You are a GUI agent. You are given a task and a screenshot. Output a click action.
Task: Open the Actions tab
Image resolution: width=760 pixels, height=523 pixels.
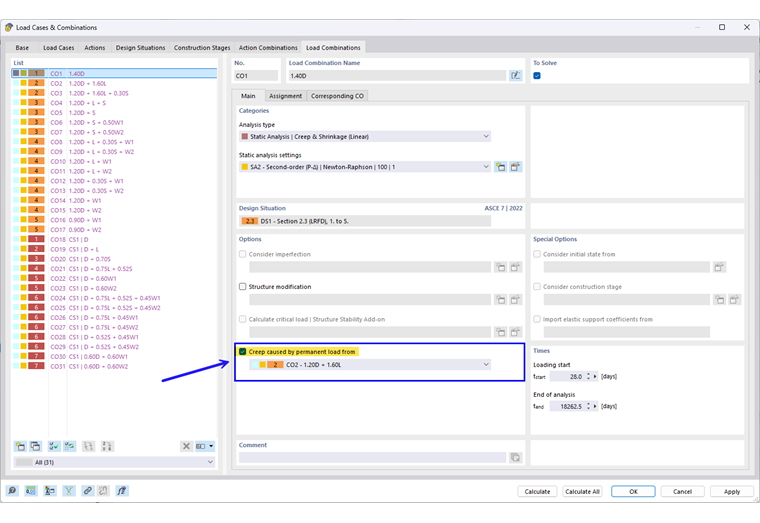pyautogui.click(x=95, y=48)
